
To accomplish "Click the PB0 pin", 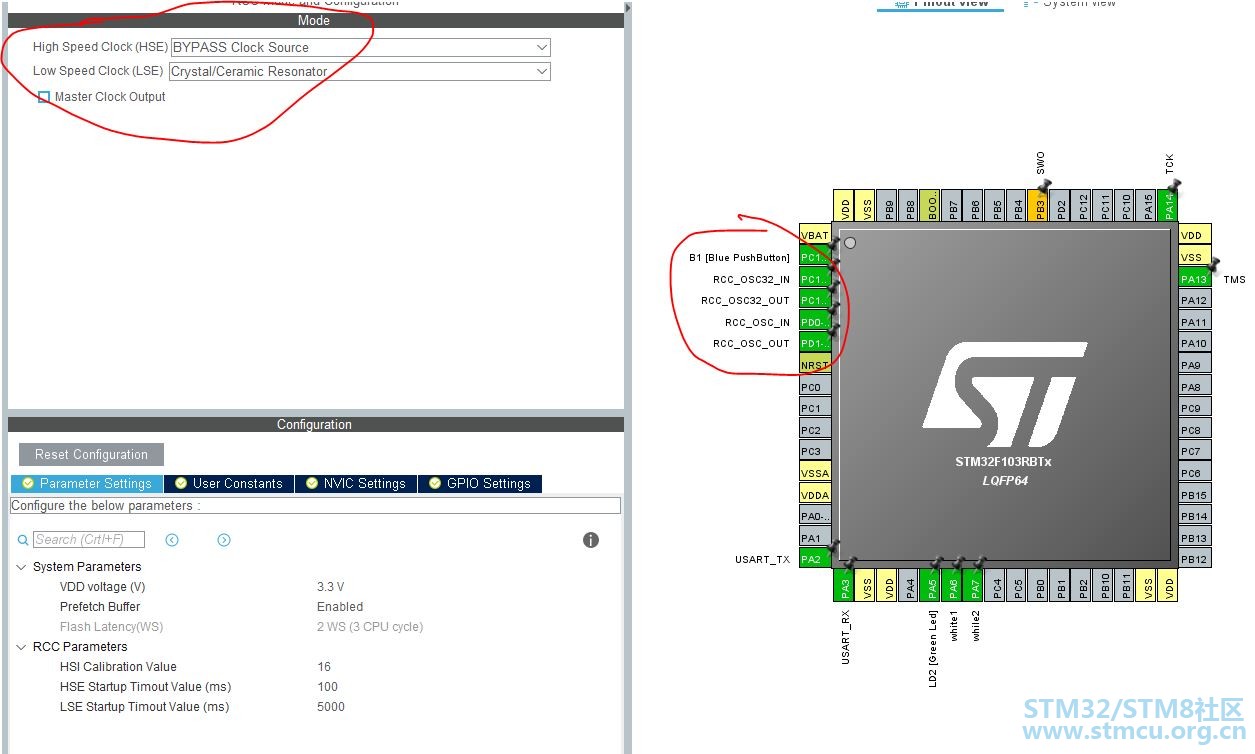I will 1040,585.
